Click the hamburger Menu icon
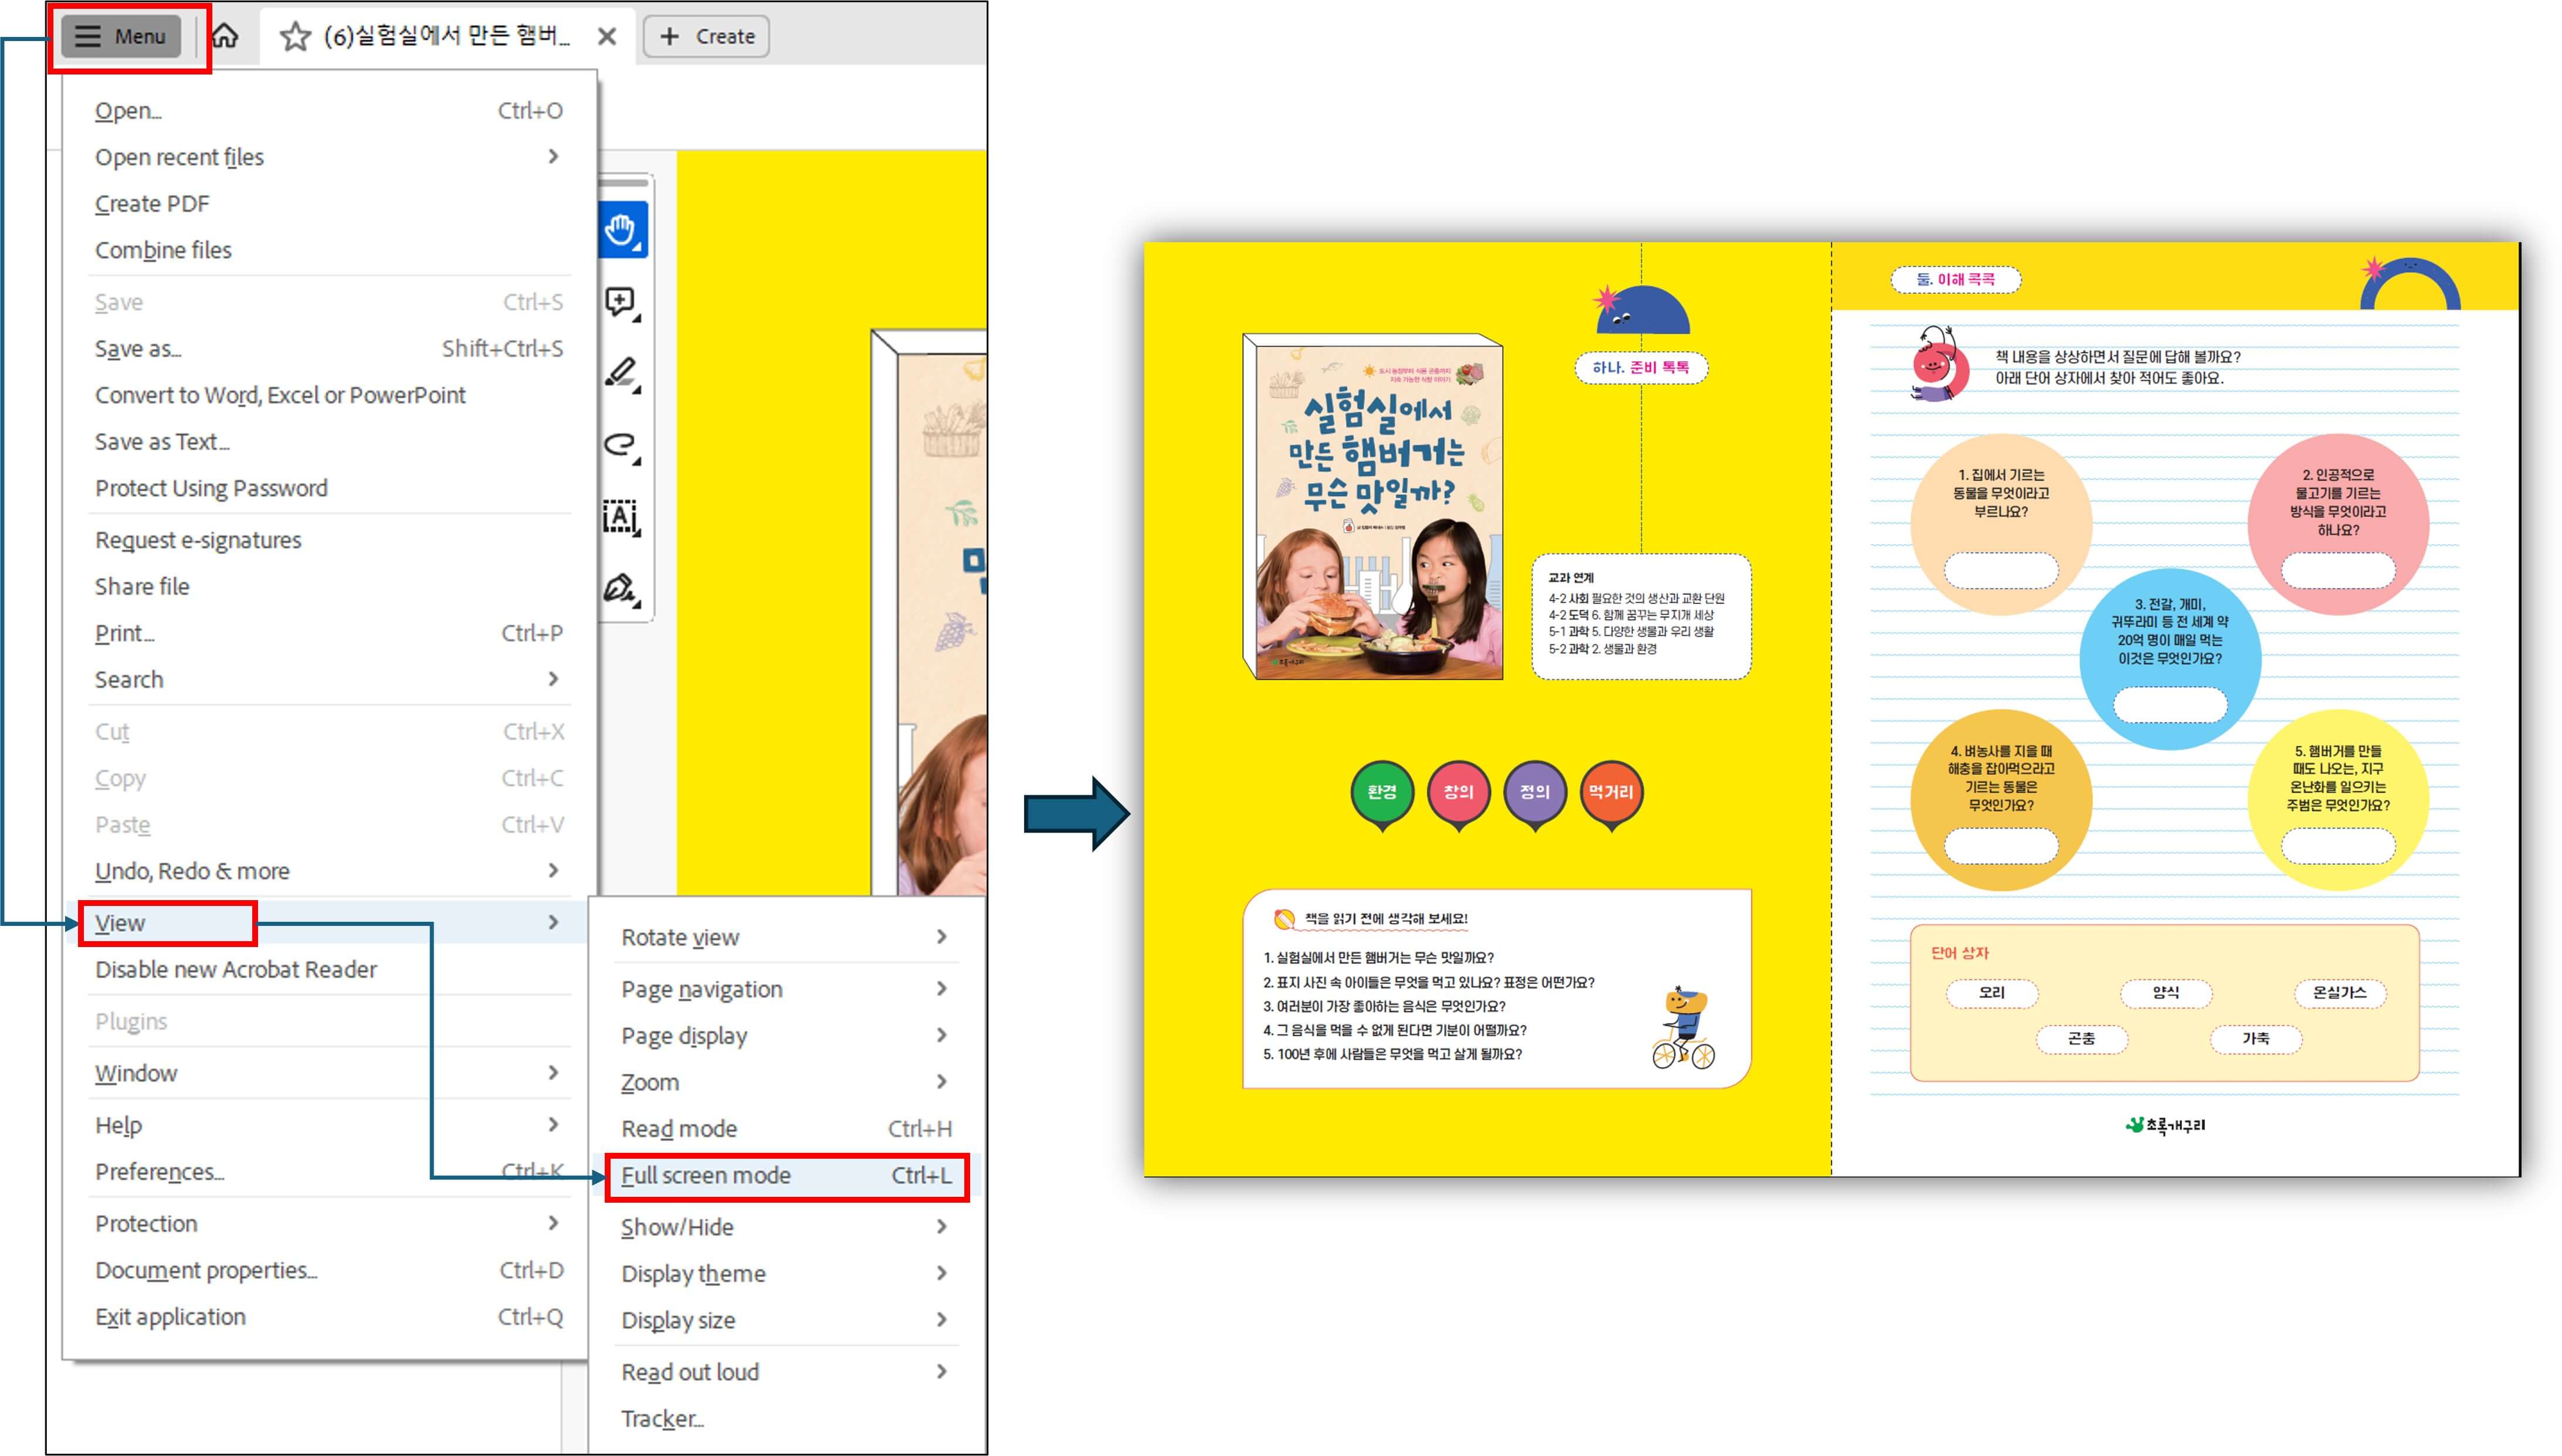Screen dimensions: 2562x1456 (x=89, y=35)
